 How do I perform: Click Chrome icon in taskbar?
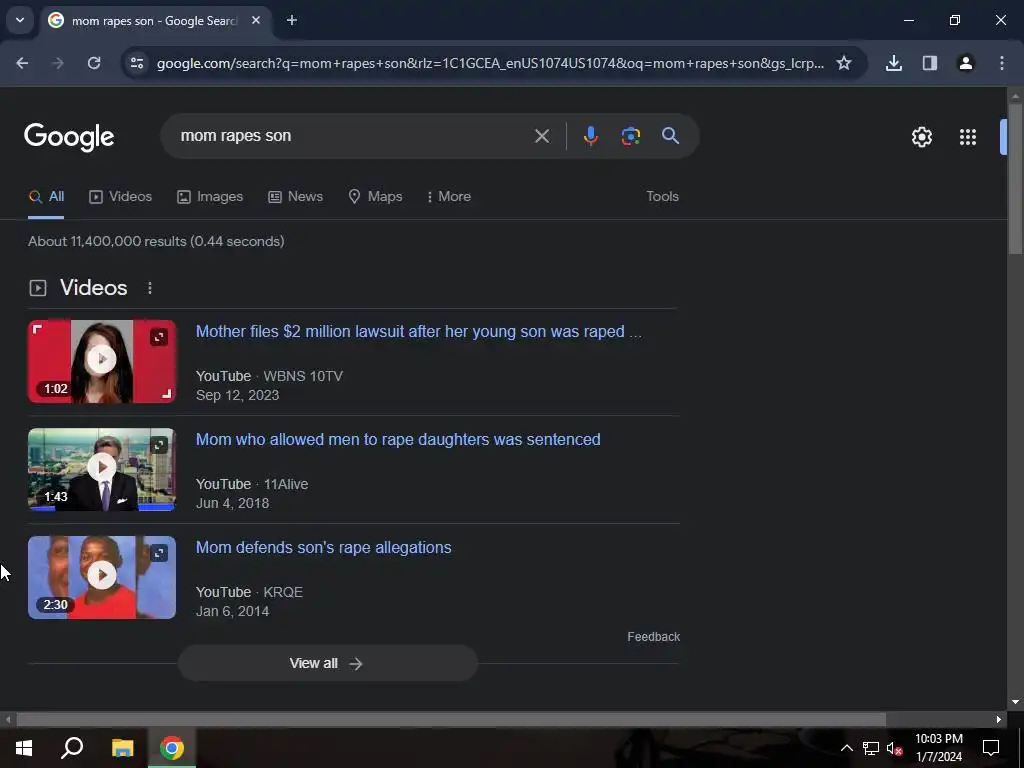(x=172, y=748)
